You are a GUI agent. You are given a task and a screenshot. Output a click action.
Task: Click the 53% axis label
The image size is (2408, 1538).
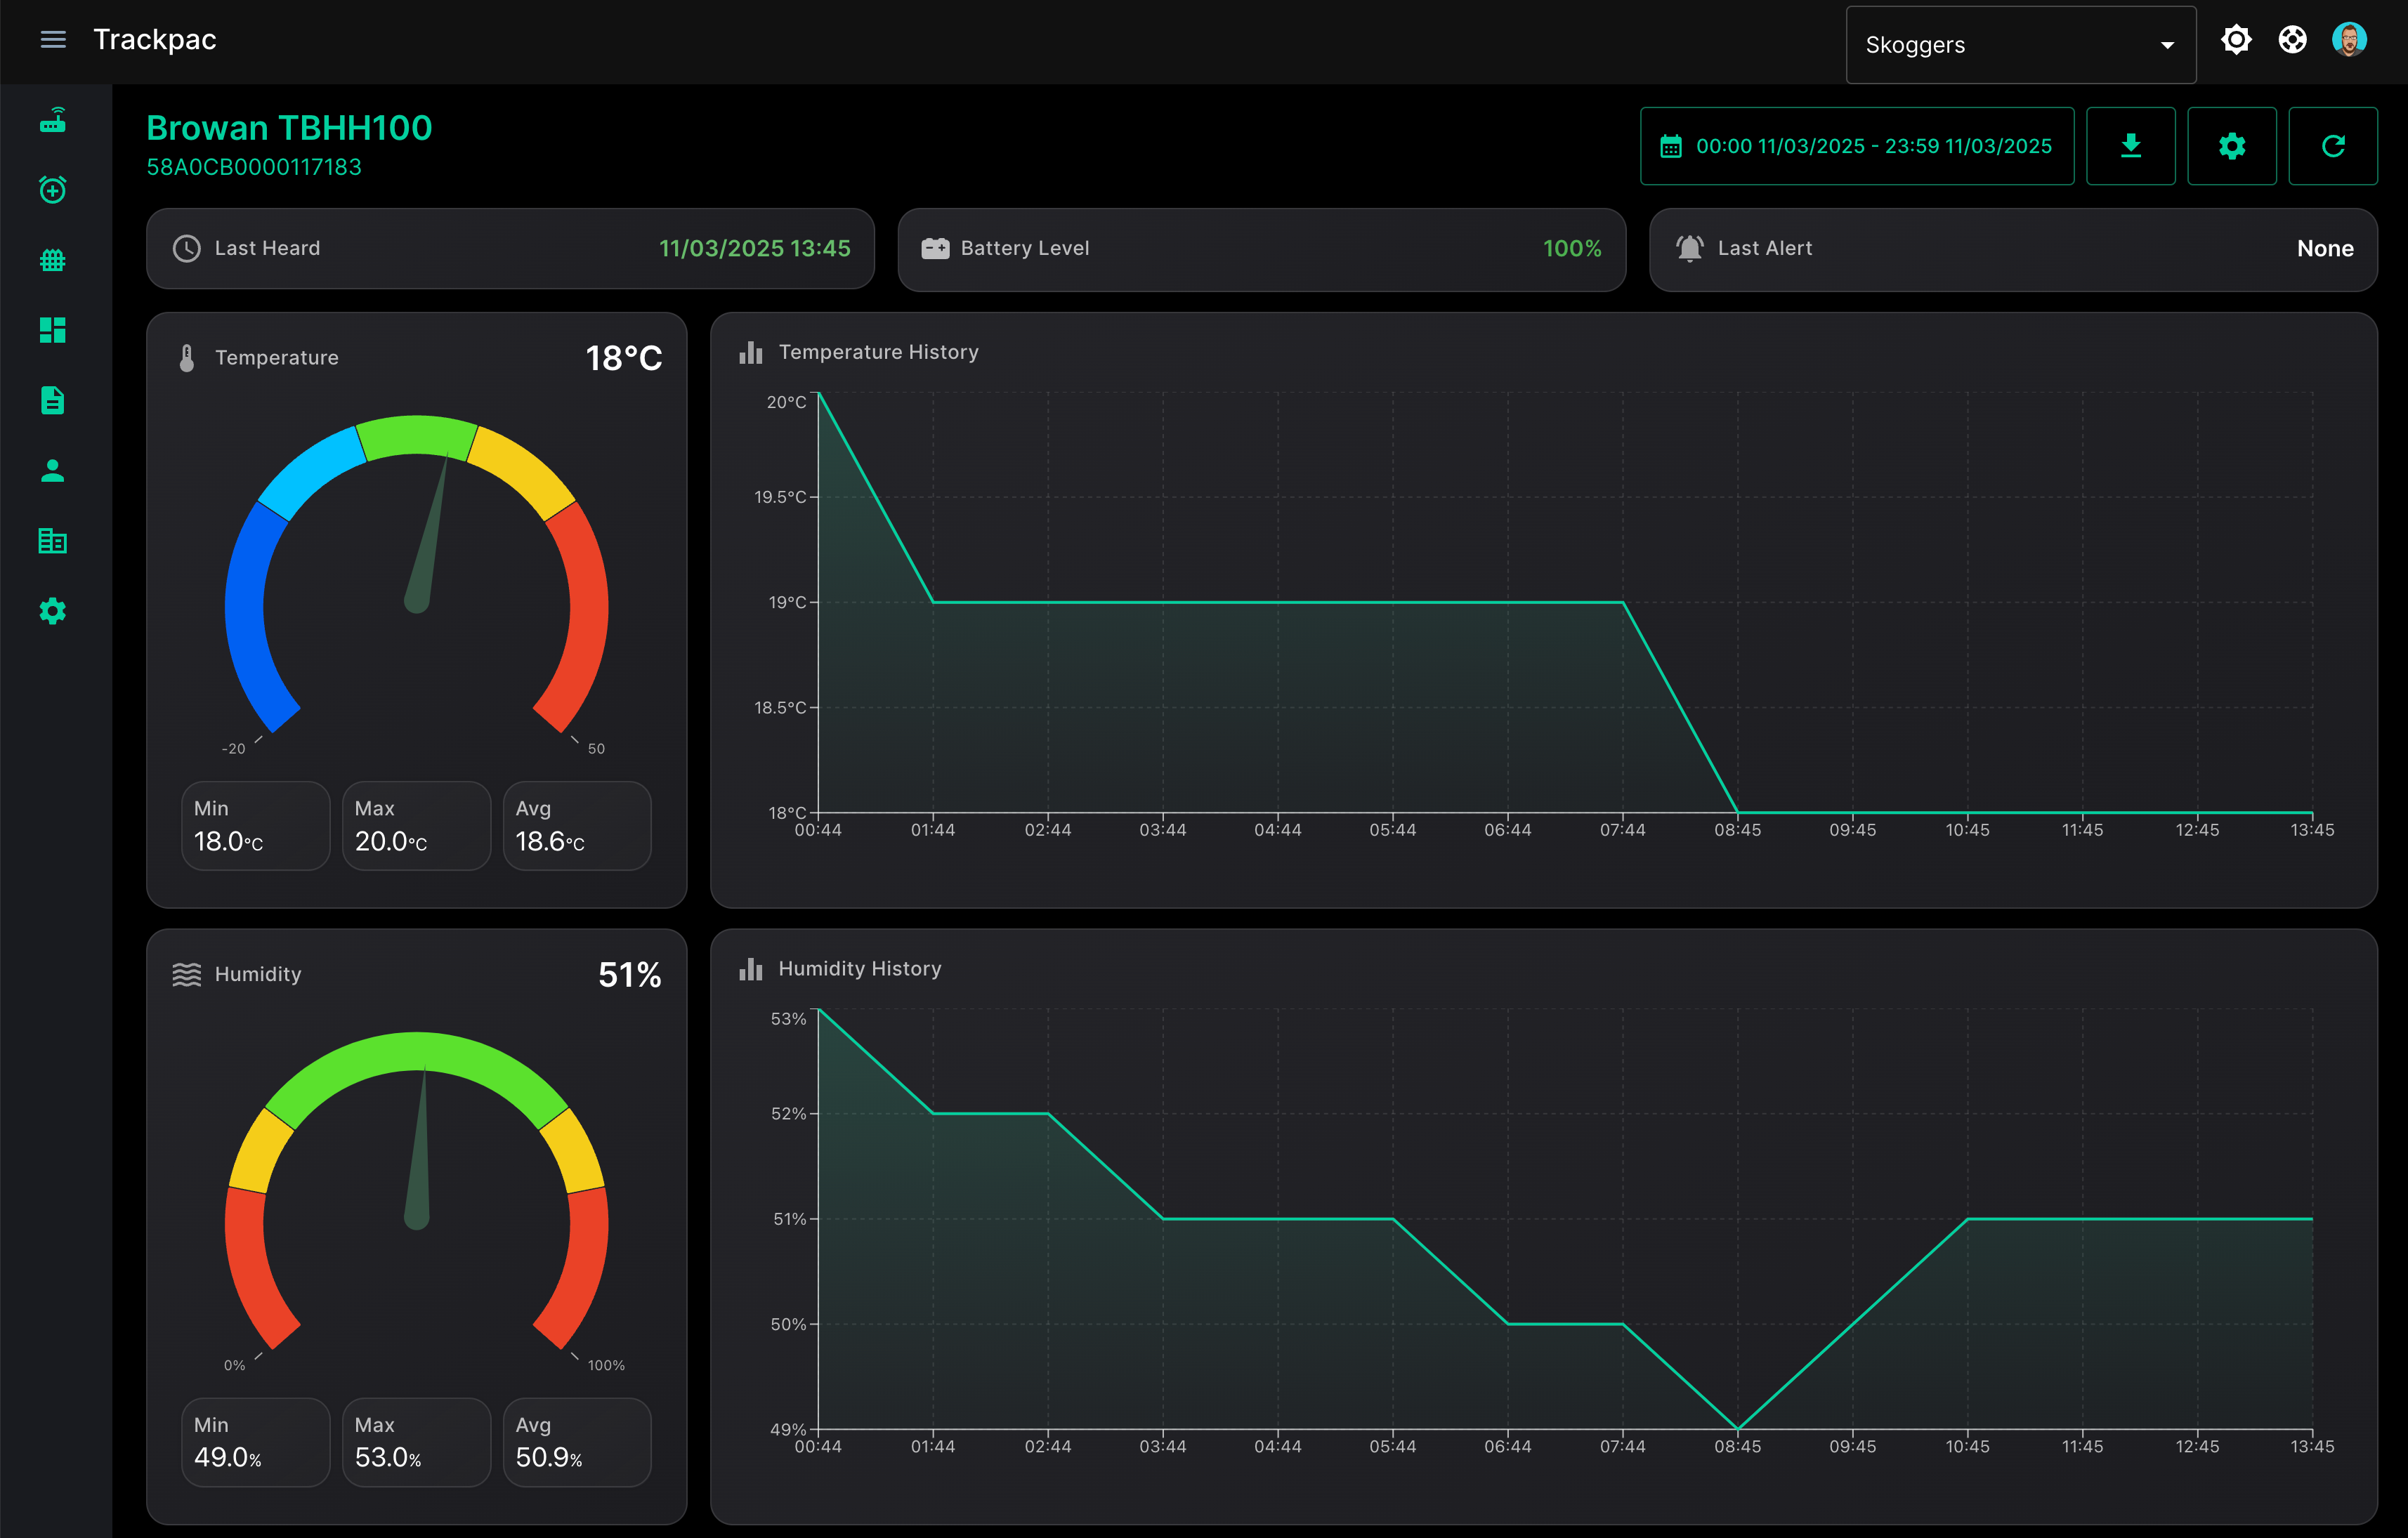(788, 1019)
